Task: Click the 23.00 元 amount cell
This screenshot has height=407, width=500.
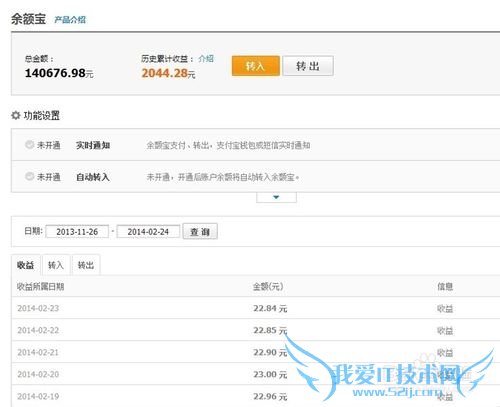Action: [x=270, y=374]
